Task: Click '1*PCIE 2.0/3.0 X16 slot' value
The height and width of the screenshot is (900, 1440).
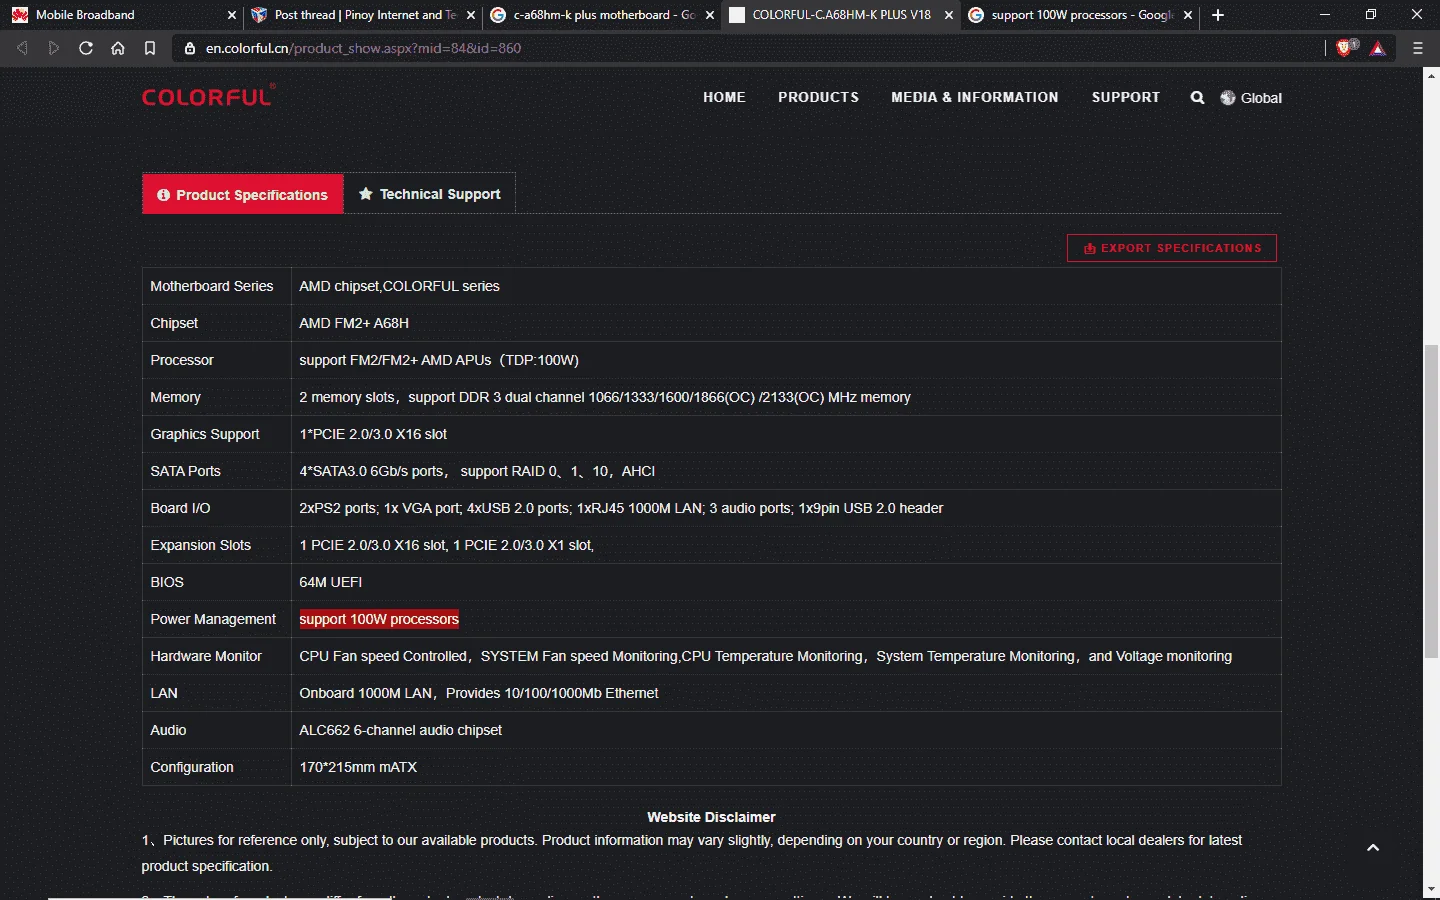Action: [373, 434]
